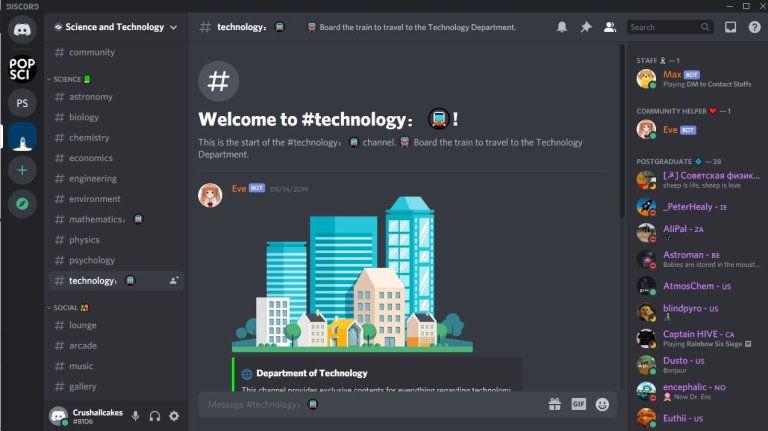
Task: Open user settings gear
Action: [x=174, y=416]
